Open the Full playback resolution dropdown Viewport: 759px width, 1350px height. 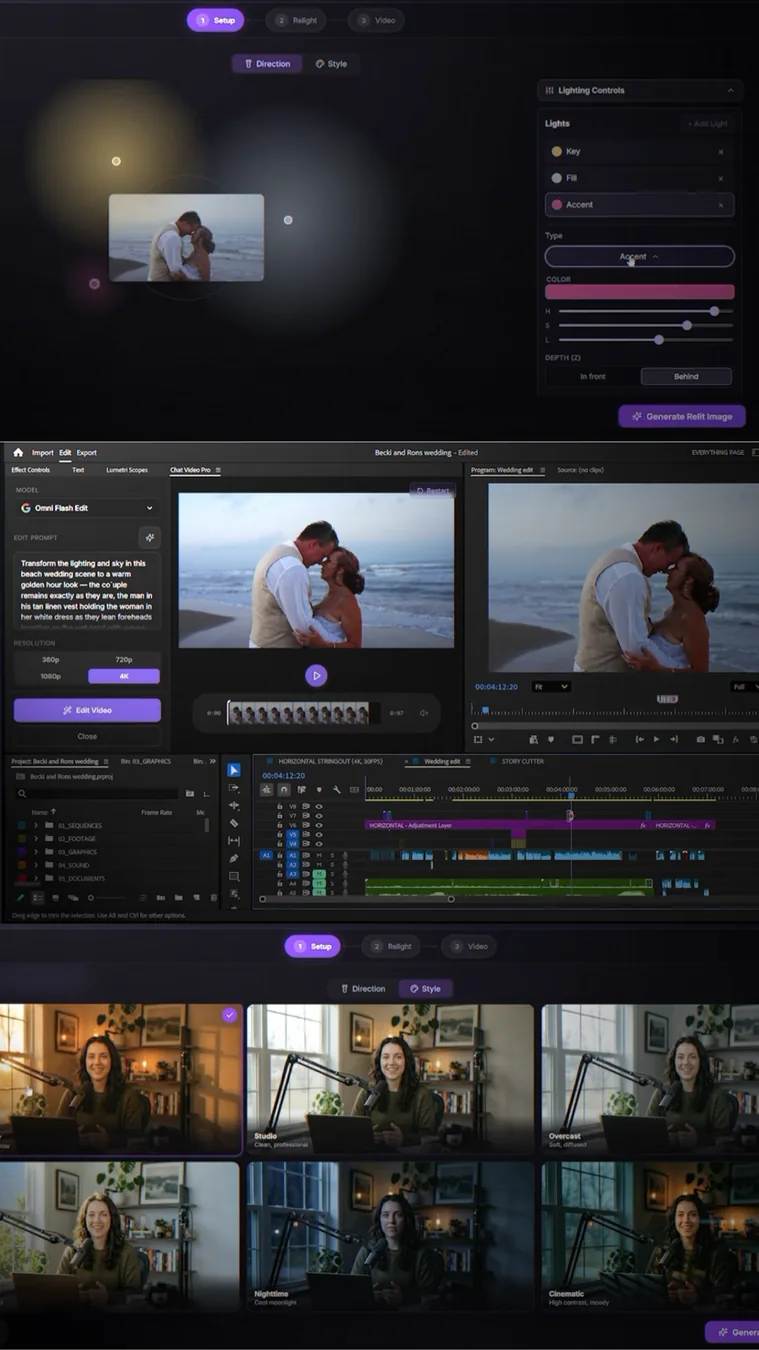click(x=745, y=687)
